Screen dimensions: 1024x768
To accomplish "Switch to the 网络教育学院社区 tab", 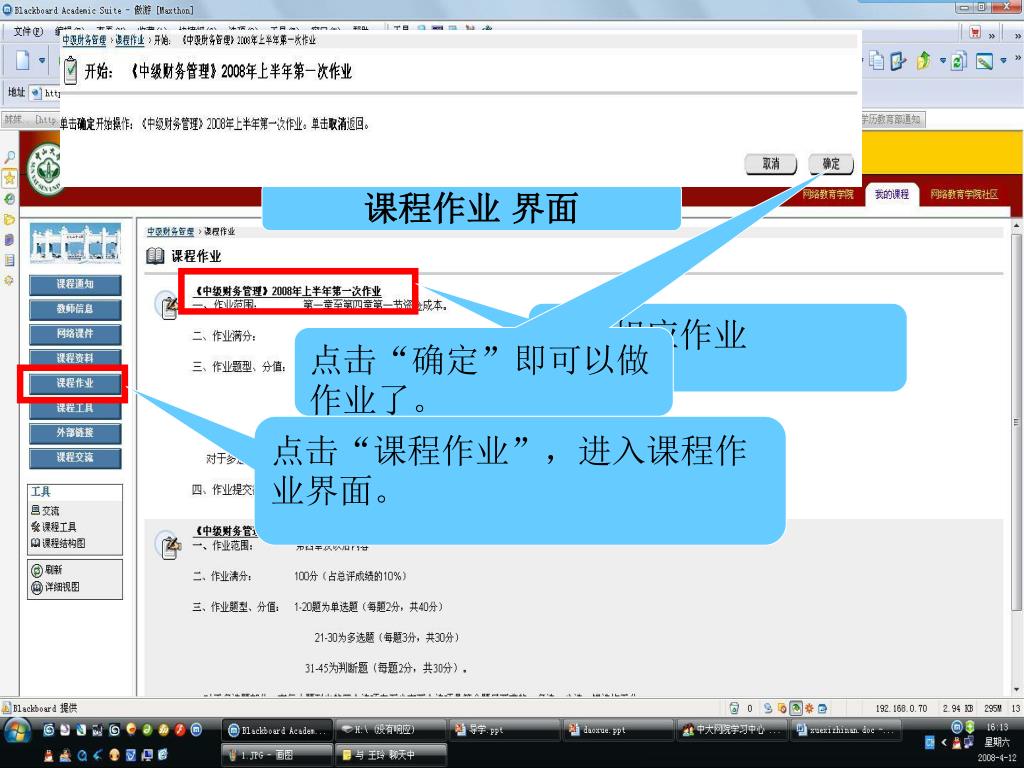I will point(964,194).
